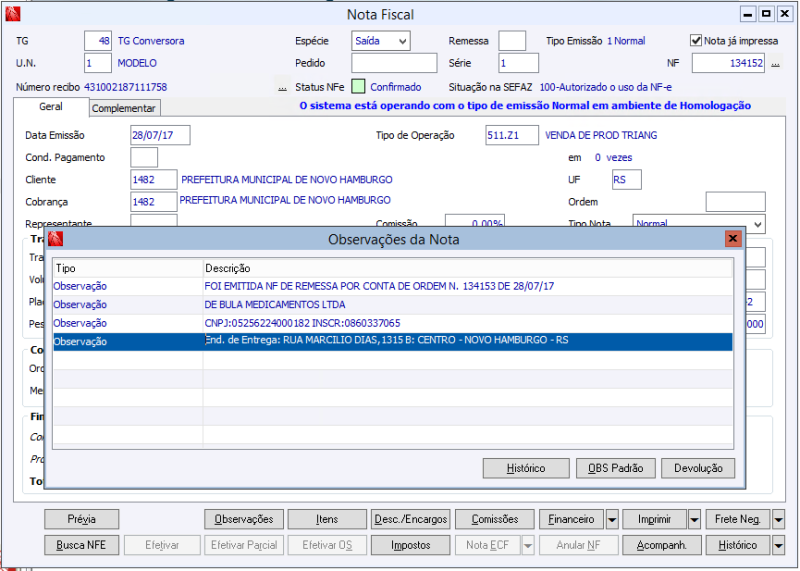Click the Itens button
Image resolution: width=800 pixels, height=571 pixels.
click(x=327, y=519)
